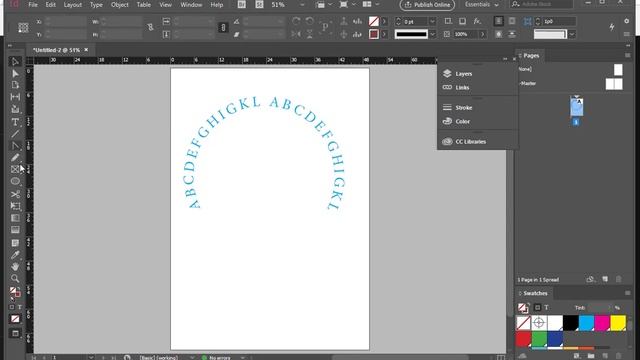
Task: Open the Layout menu
Action: tap(73, 5)
